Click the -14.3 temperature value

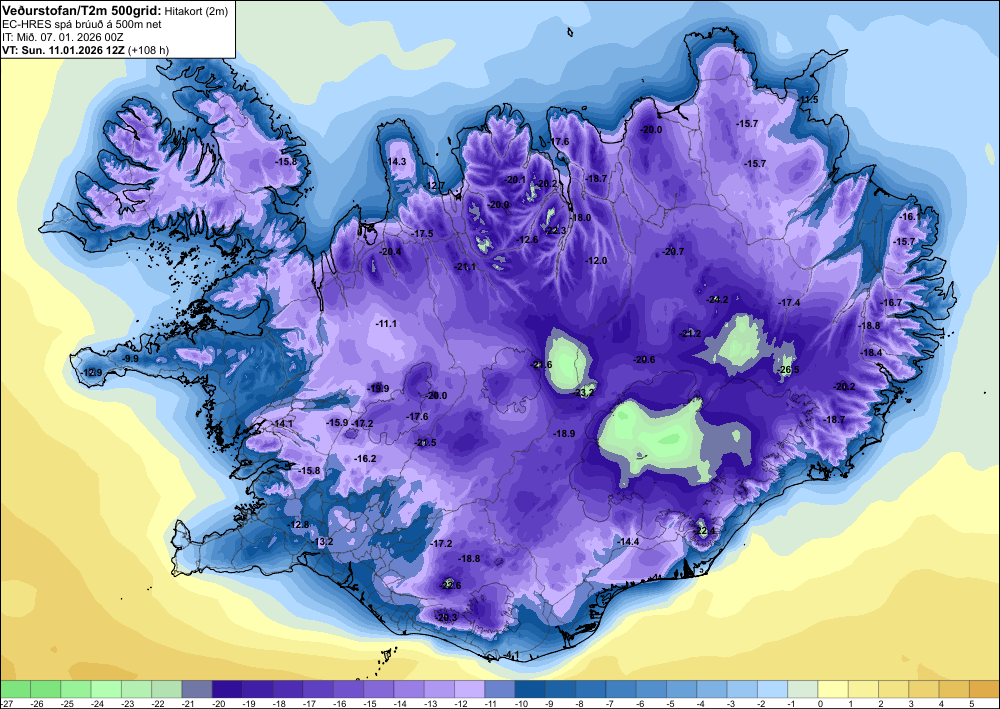pyautogui.click(x=395, y=162)
